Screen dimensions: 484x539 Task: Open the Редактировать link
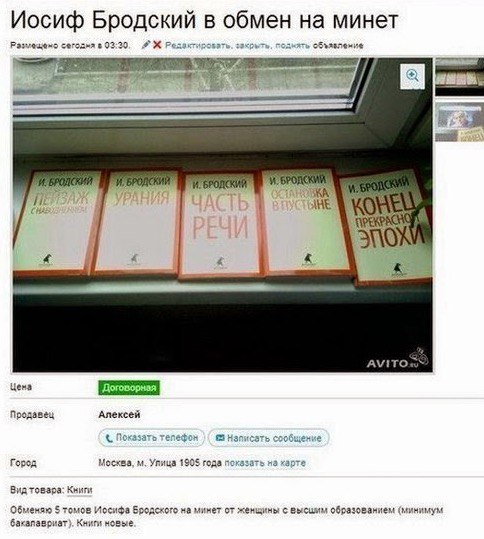197,45
